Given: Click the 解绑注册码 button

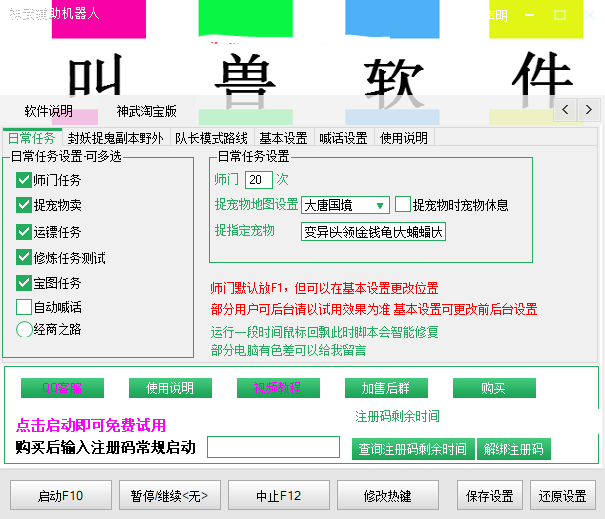Looking at the screenshot, I should coord(514,449).
